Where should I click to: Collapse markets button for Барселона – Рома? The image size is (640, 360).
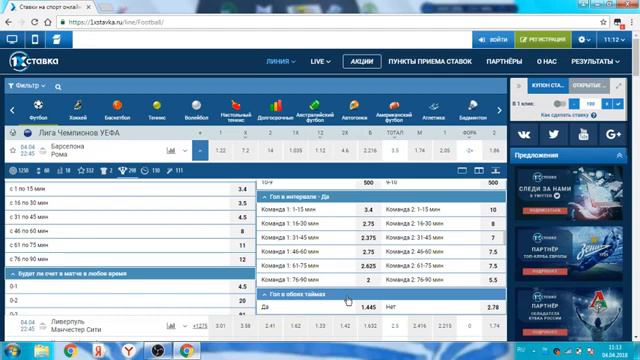pos(200,151)
